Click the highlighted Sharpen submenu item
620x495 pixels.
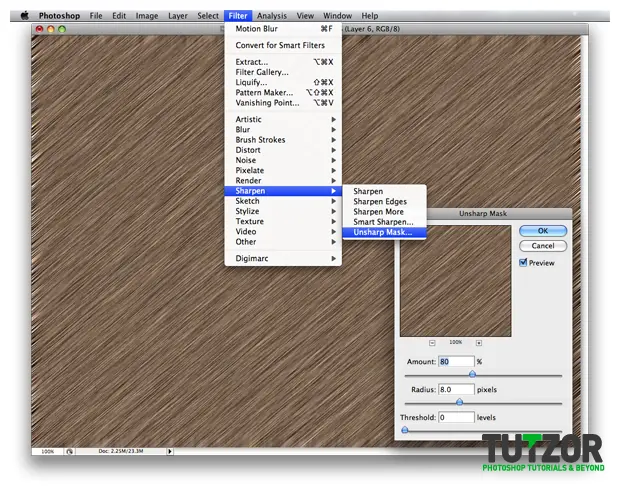tap(283, 191)
